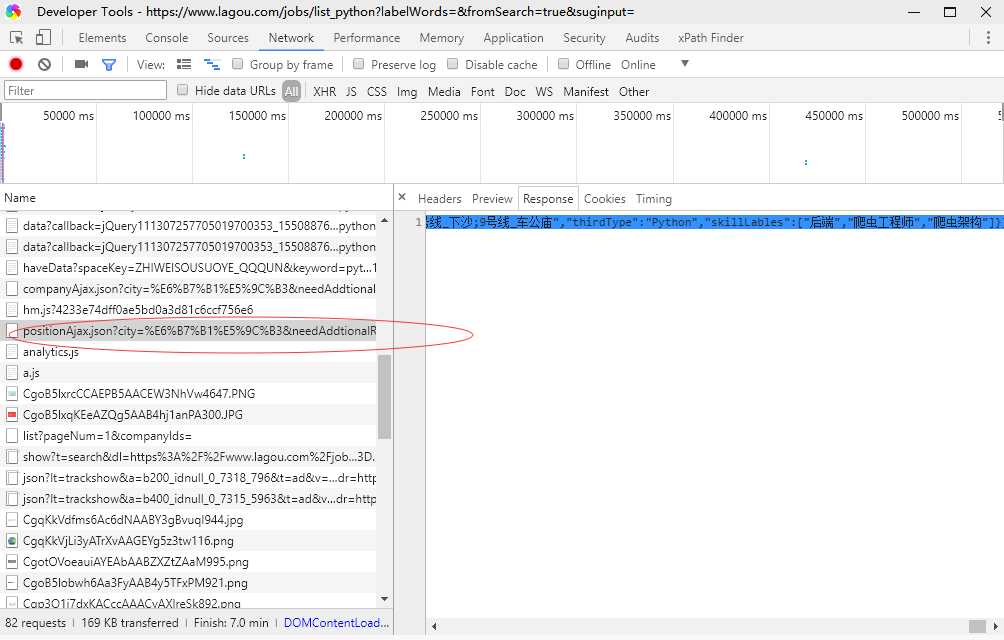The height and width of the screenshot is (640, 1004).
Task: Show the waterfall overview icon
Action: [211, 64]
